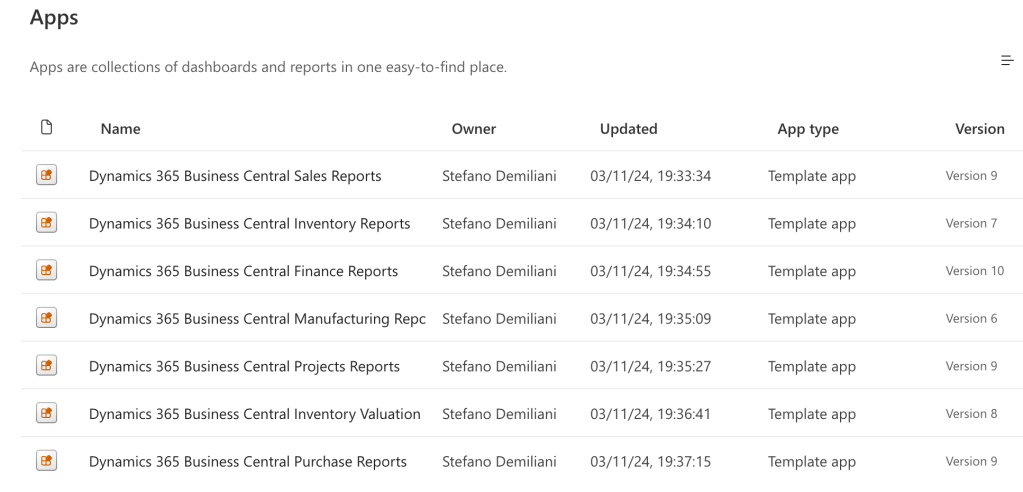Click the Inventory Reports app icon

(x=45, y=223)
